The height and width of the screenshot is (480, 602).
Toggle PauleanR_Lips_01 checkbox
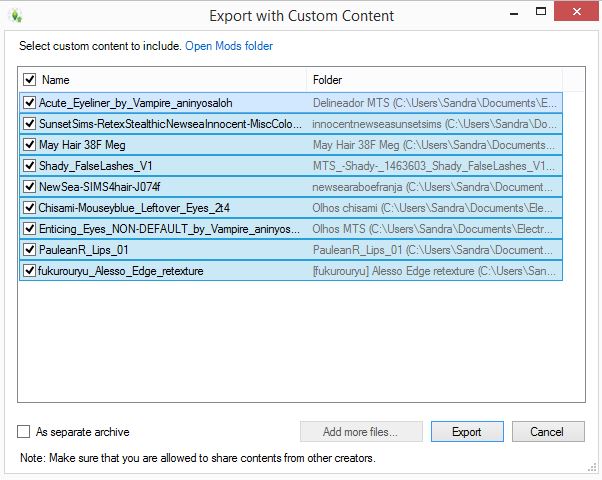coord(29,249)
